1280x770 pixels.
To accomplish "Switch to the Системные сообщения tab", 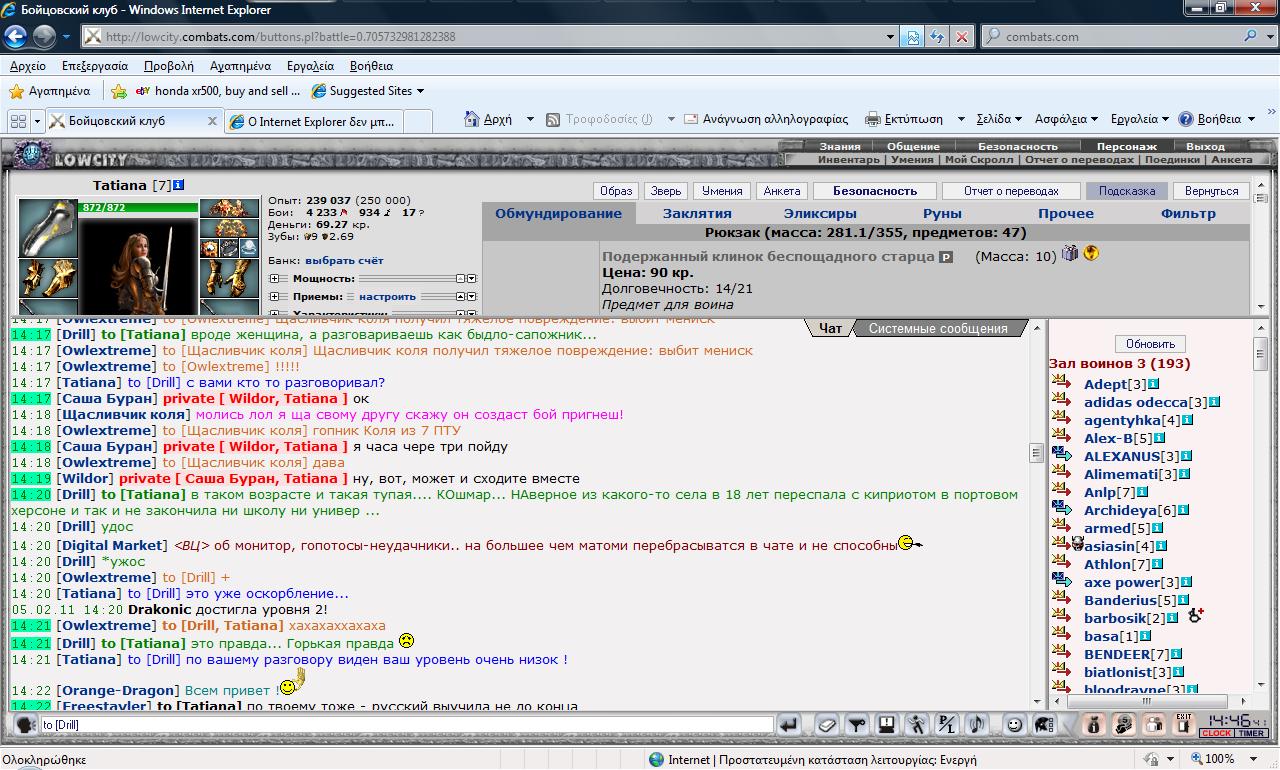I will click(938, 328).
